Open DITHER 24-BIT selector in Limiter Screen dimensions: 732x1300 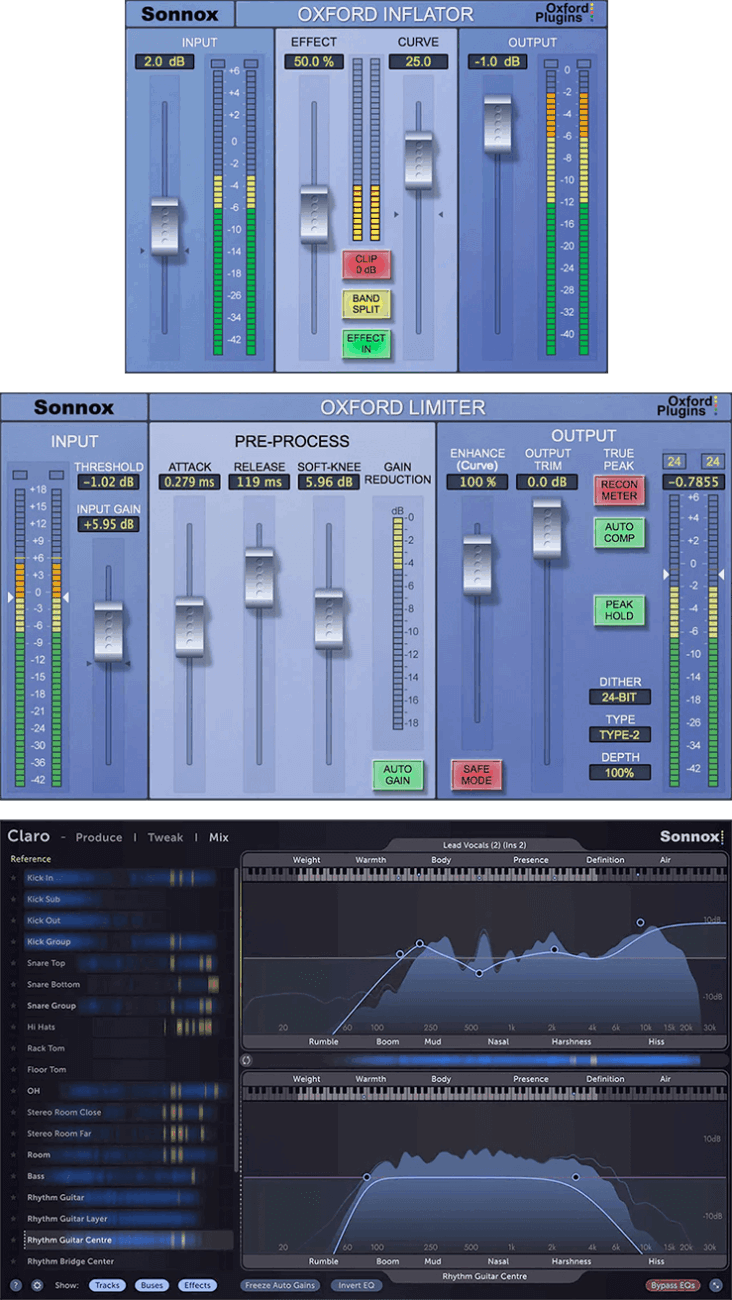(x=619, y=697)
